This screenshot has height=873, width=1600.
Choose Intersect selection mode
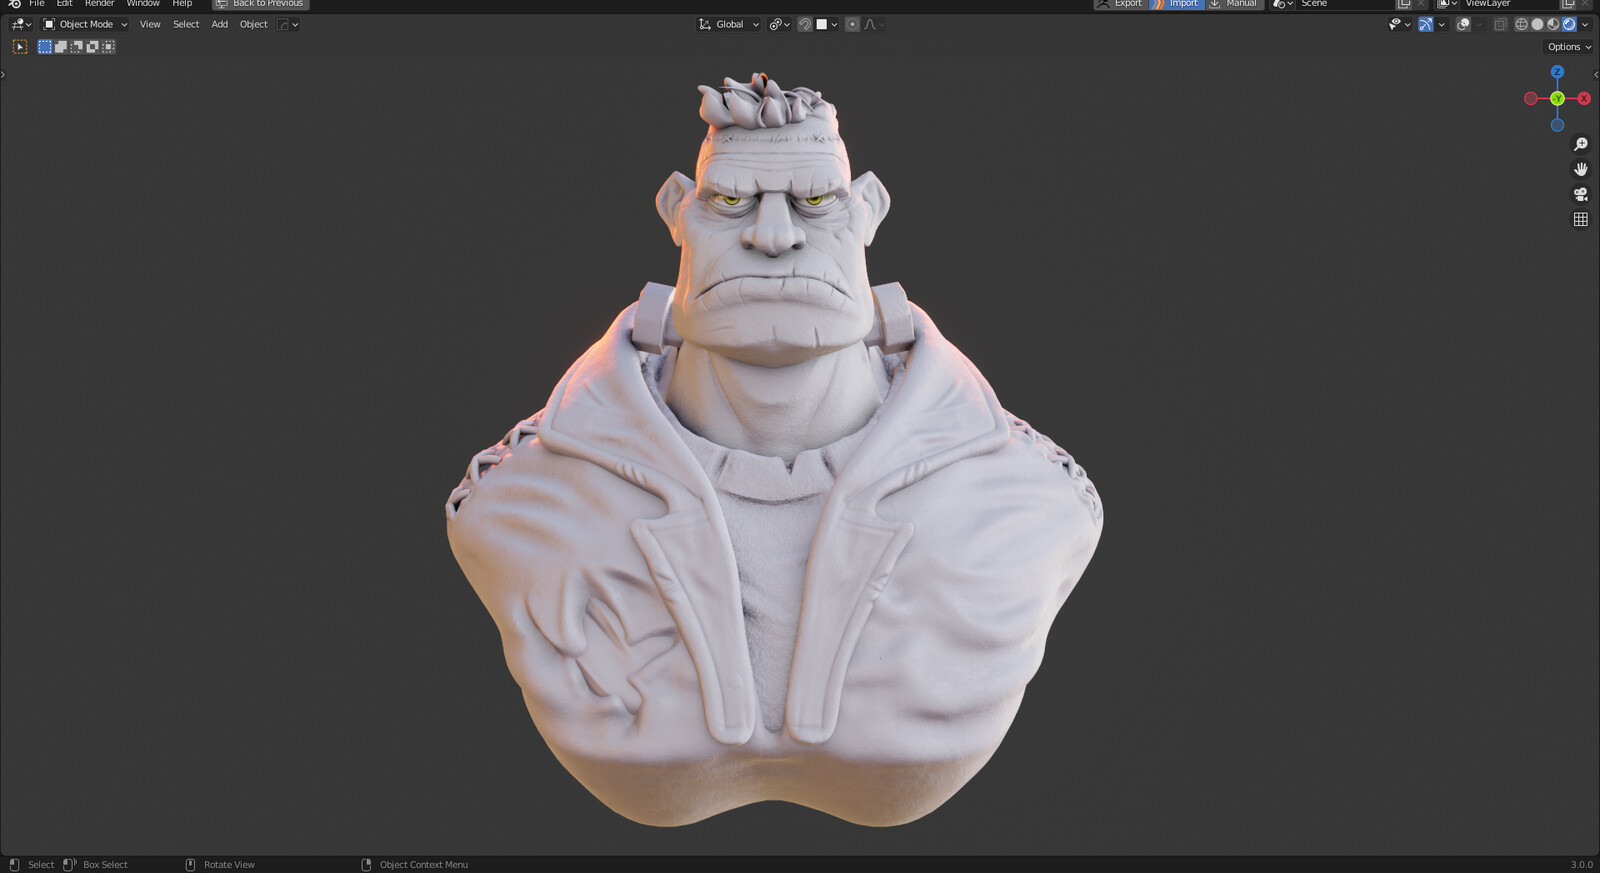109,47
